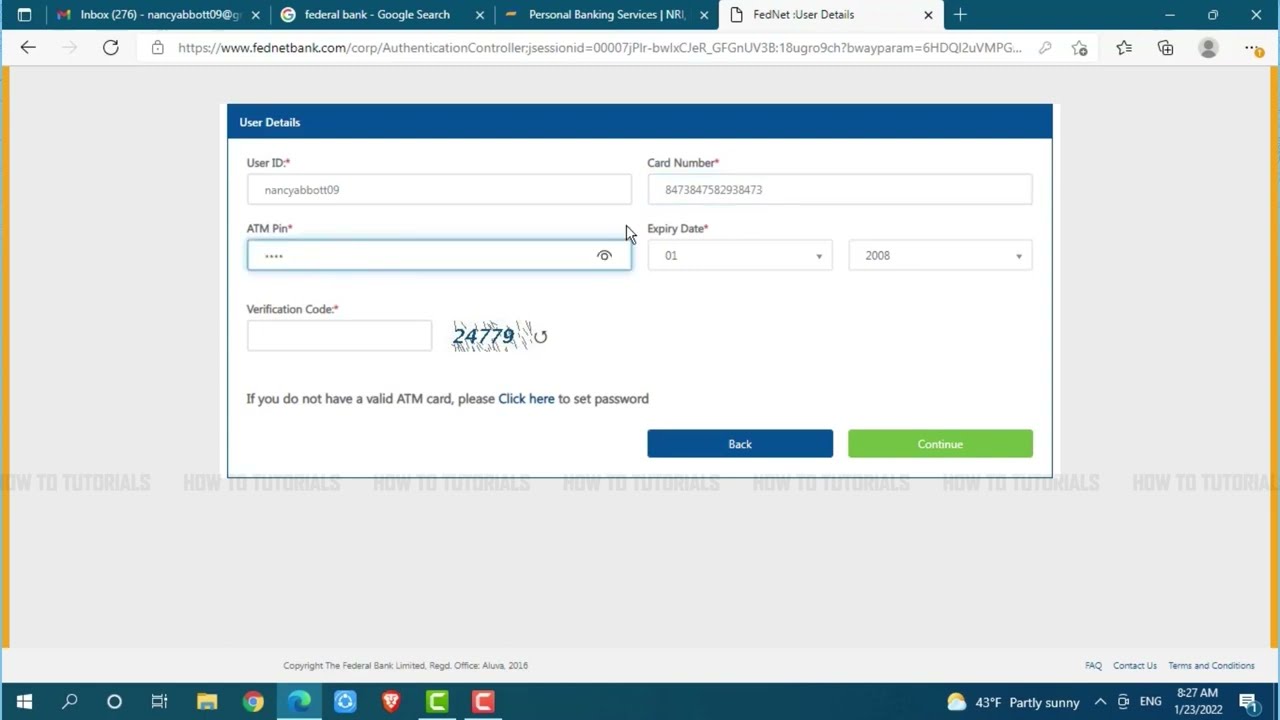This screenshot has width=1280, height=720.
Task: Open saved password key icon
Action: coord(1045,48)
